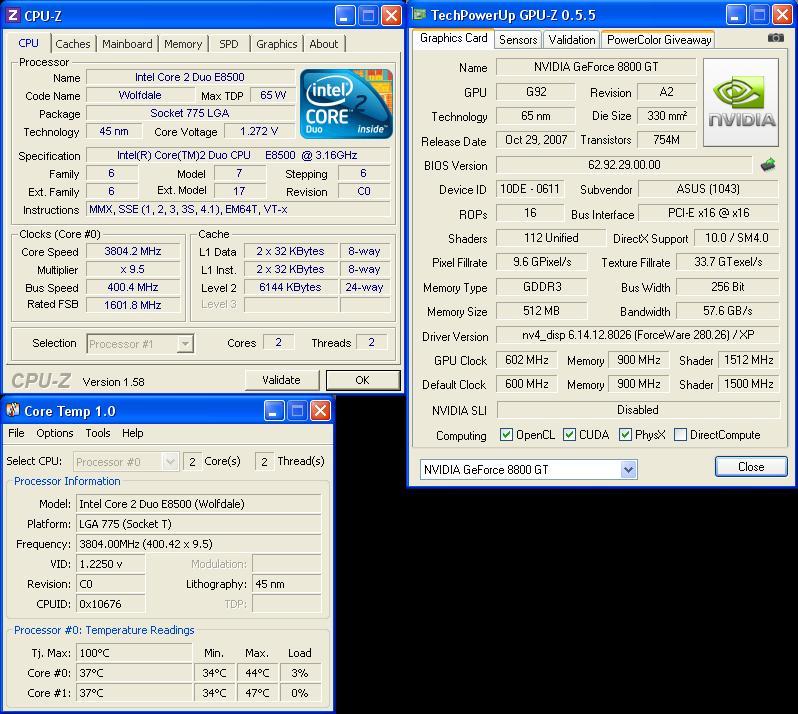This screenshot has height=714, width=798.
Task: Click the Intel Core 2 Duo logo
Action: click(x=346, y=104)
